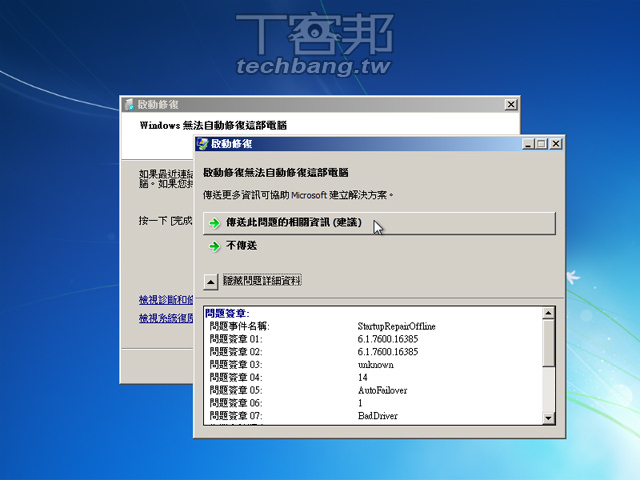Collapse details with the up-arrow expander button
The image size is (640, 480).
[211, 281]
